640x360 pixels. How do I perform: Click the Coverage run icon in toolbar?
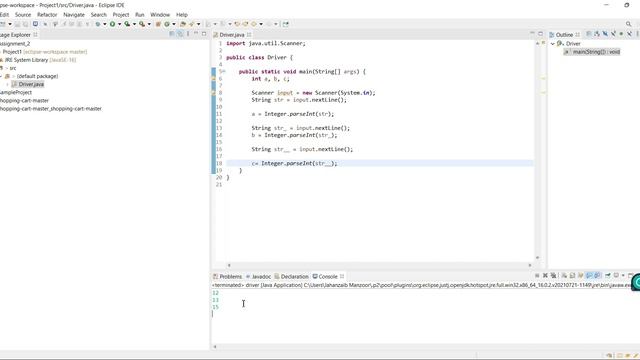pyautogui.click(x=127, y=24)
